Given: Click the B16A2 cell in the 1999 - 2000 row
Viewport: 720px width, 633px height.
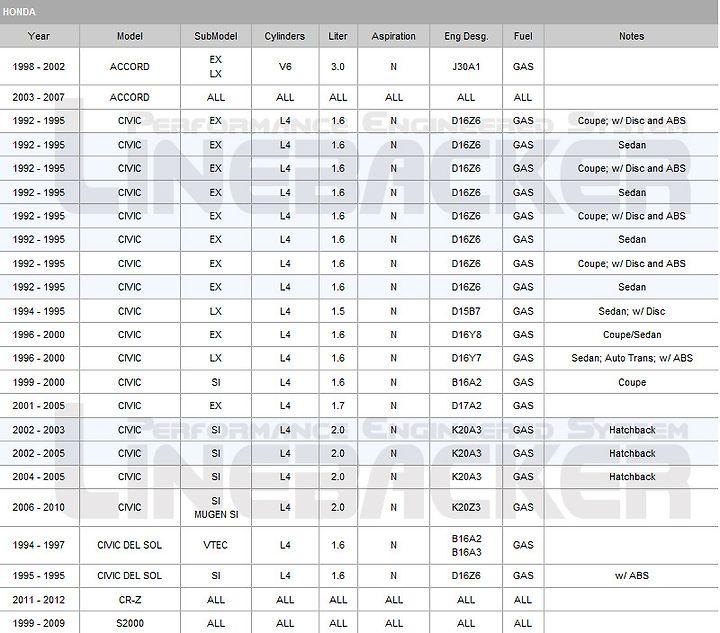Looking at the screenshot, I should (x=466, y=382).
